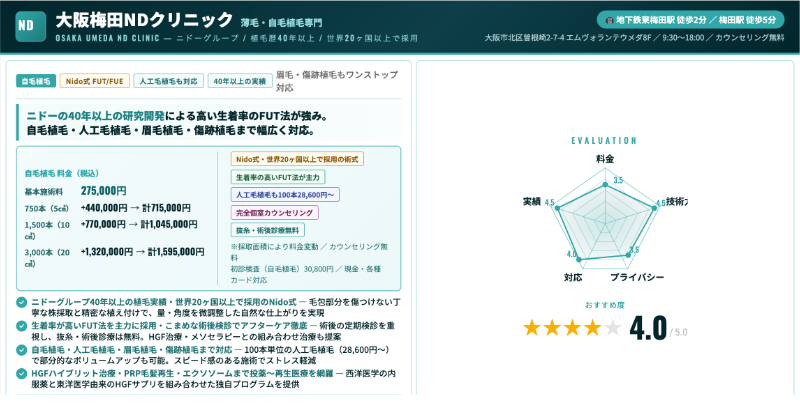Click checkmark icon beside ニドーグループ40年以上 bullet

[x=22, y=301]
